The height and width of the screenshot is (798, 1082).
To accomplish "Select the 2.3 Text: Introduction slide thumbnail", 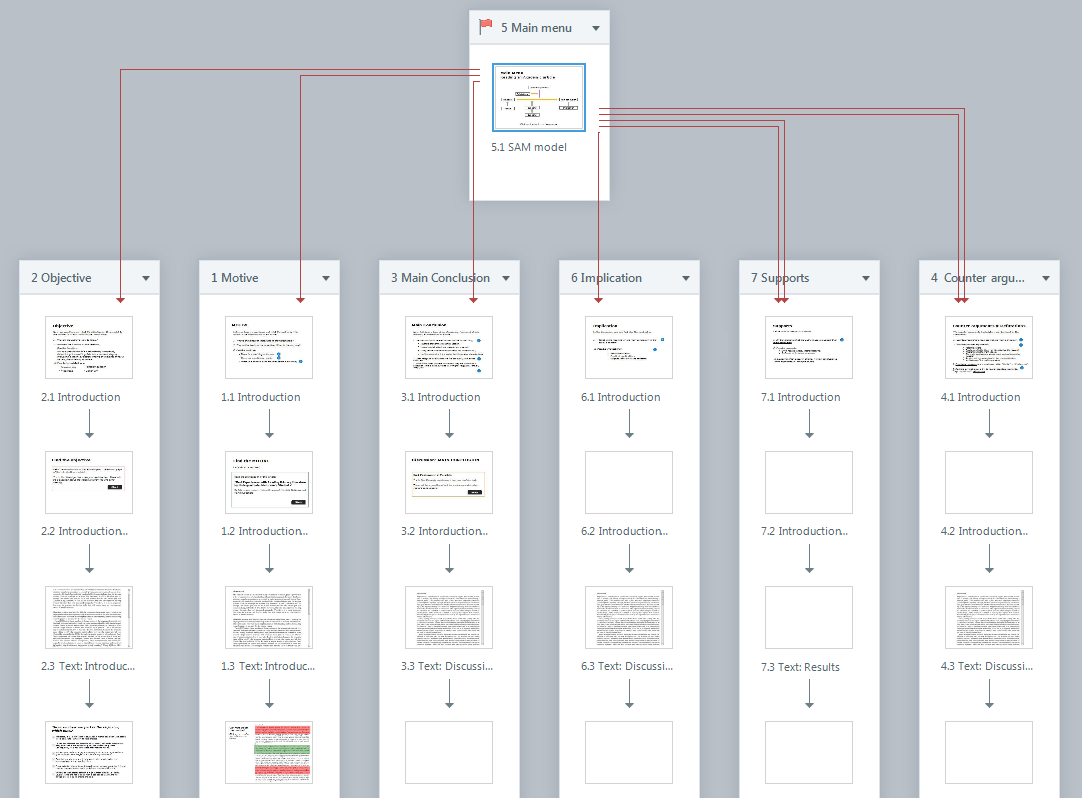I will [89, 617].
